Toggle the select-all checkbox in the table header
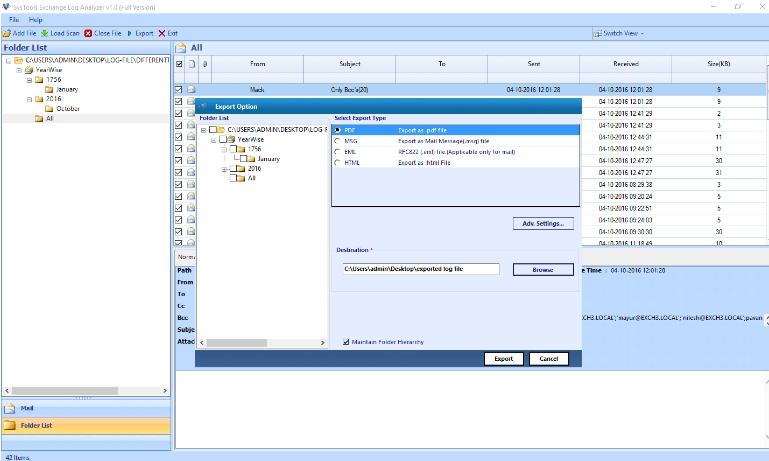The height and width of the screenshot is (461, 769). coord(179,64)
